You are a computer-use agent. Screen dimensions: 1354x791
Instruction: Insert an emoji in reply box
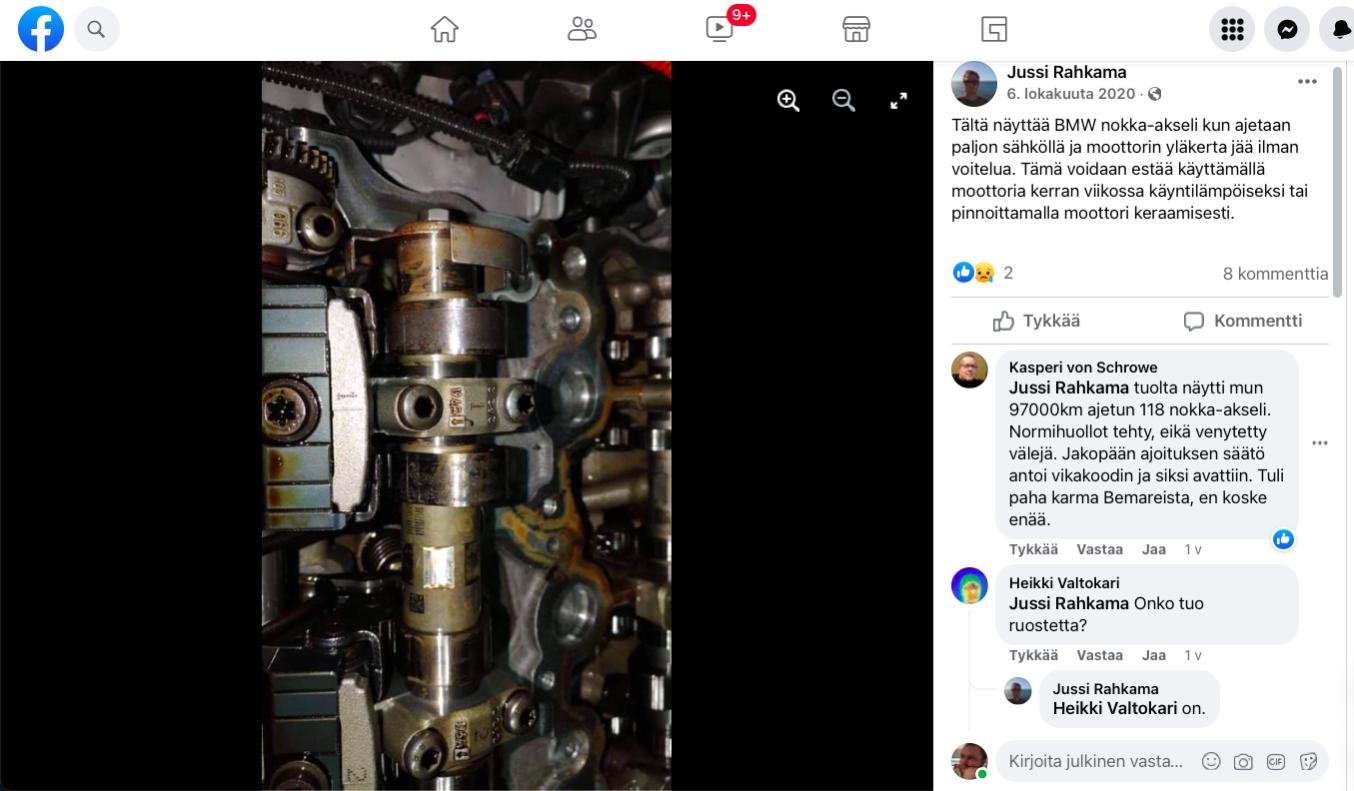(1211, 762)
